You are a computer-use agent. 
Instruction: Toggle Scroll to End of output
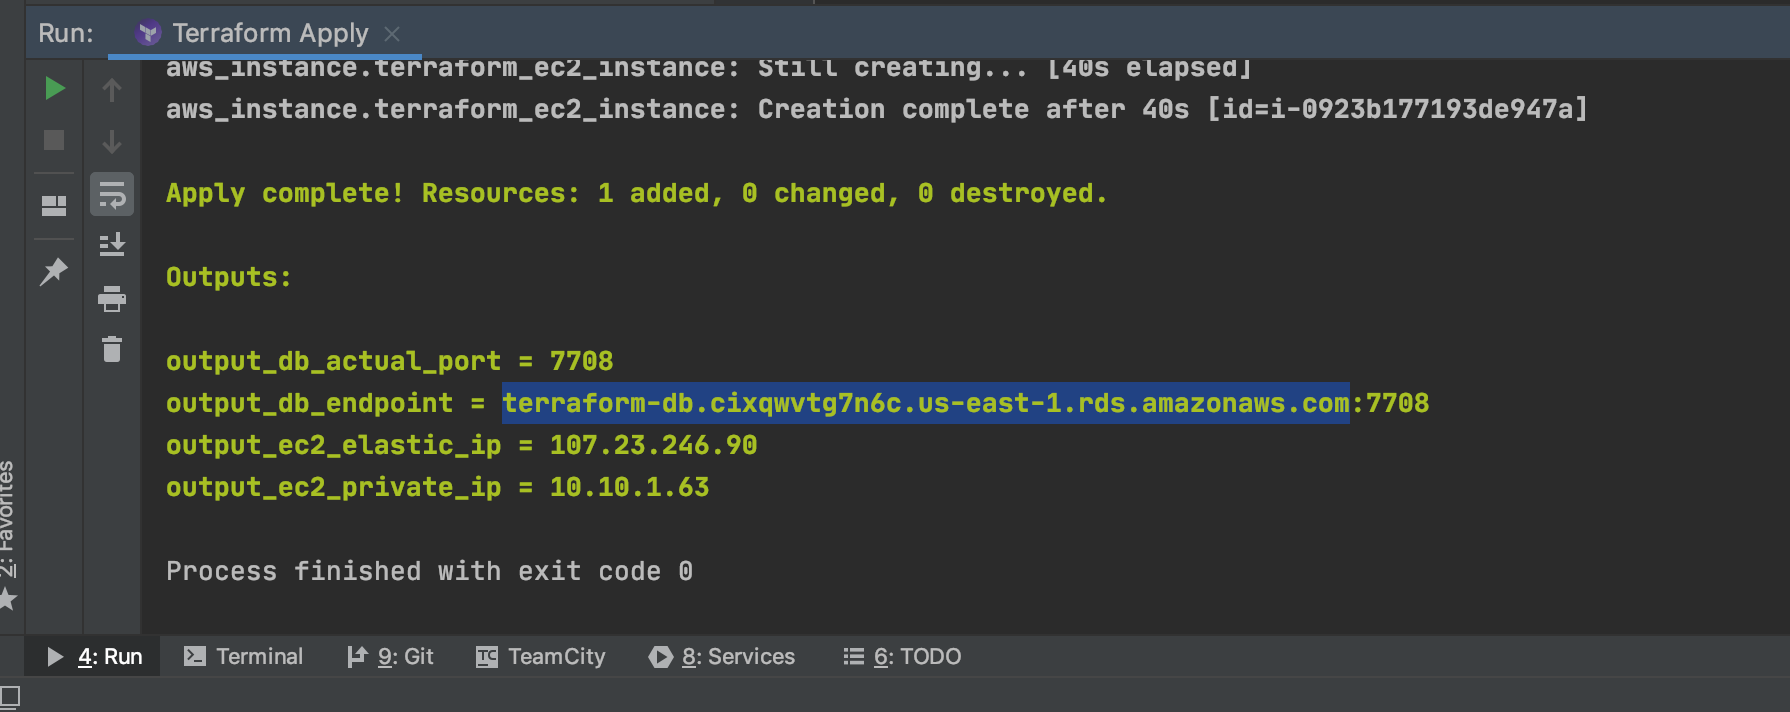point(112,245)
